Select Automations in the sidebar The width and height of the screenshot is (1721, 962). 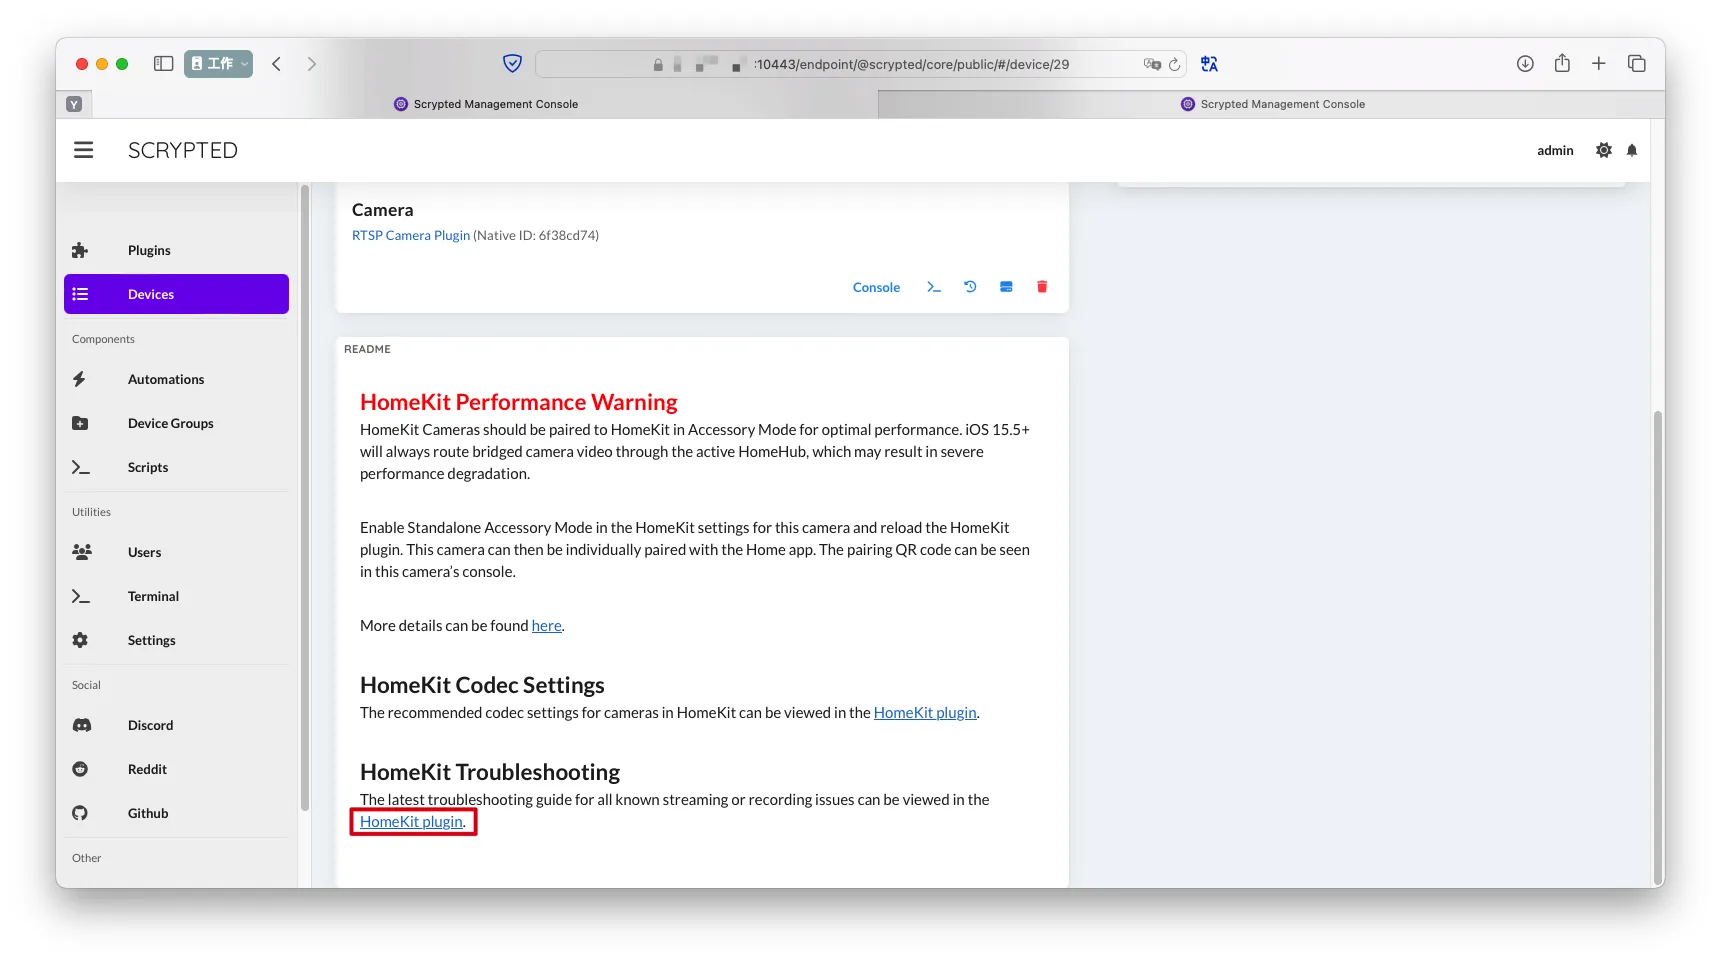pos(166,379)
